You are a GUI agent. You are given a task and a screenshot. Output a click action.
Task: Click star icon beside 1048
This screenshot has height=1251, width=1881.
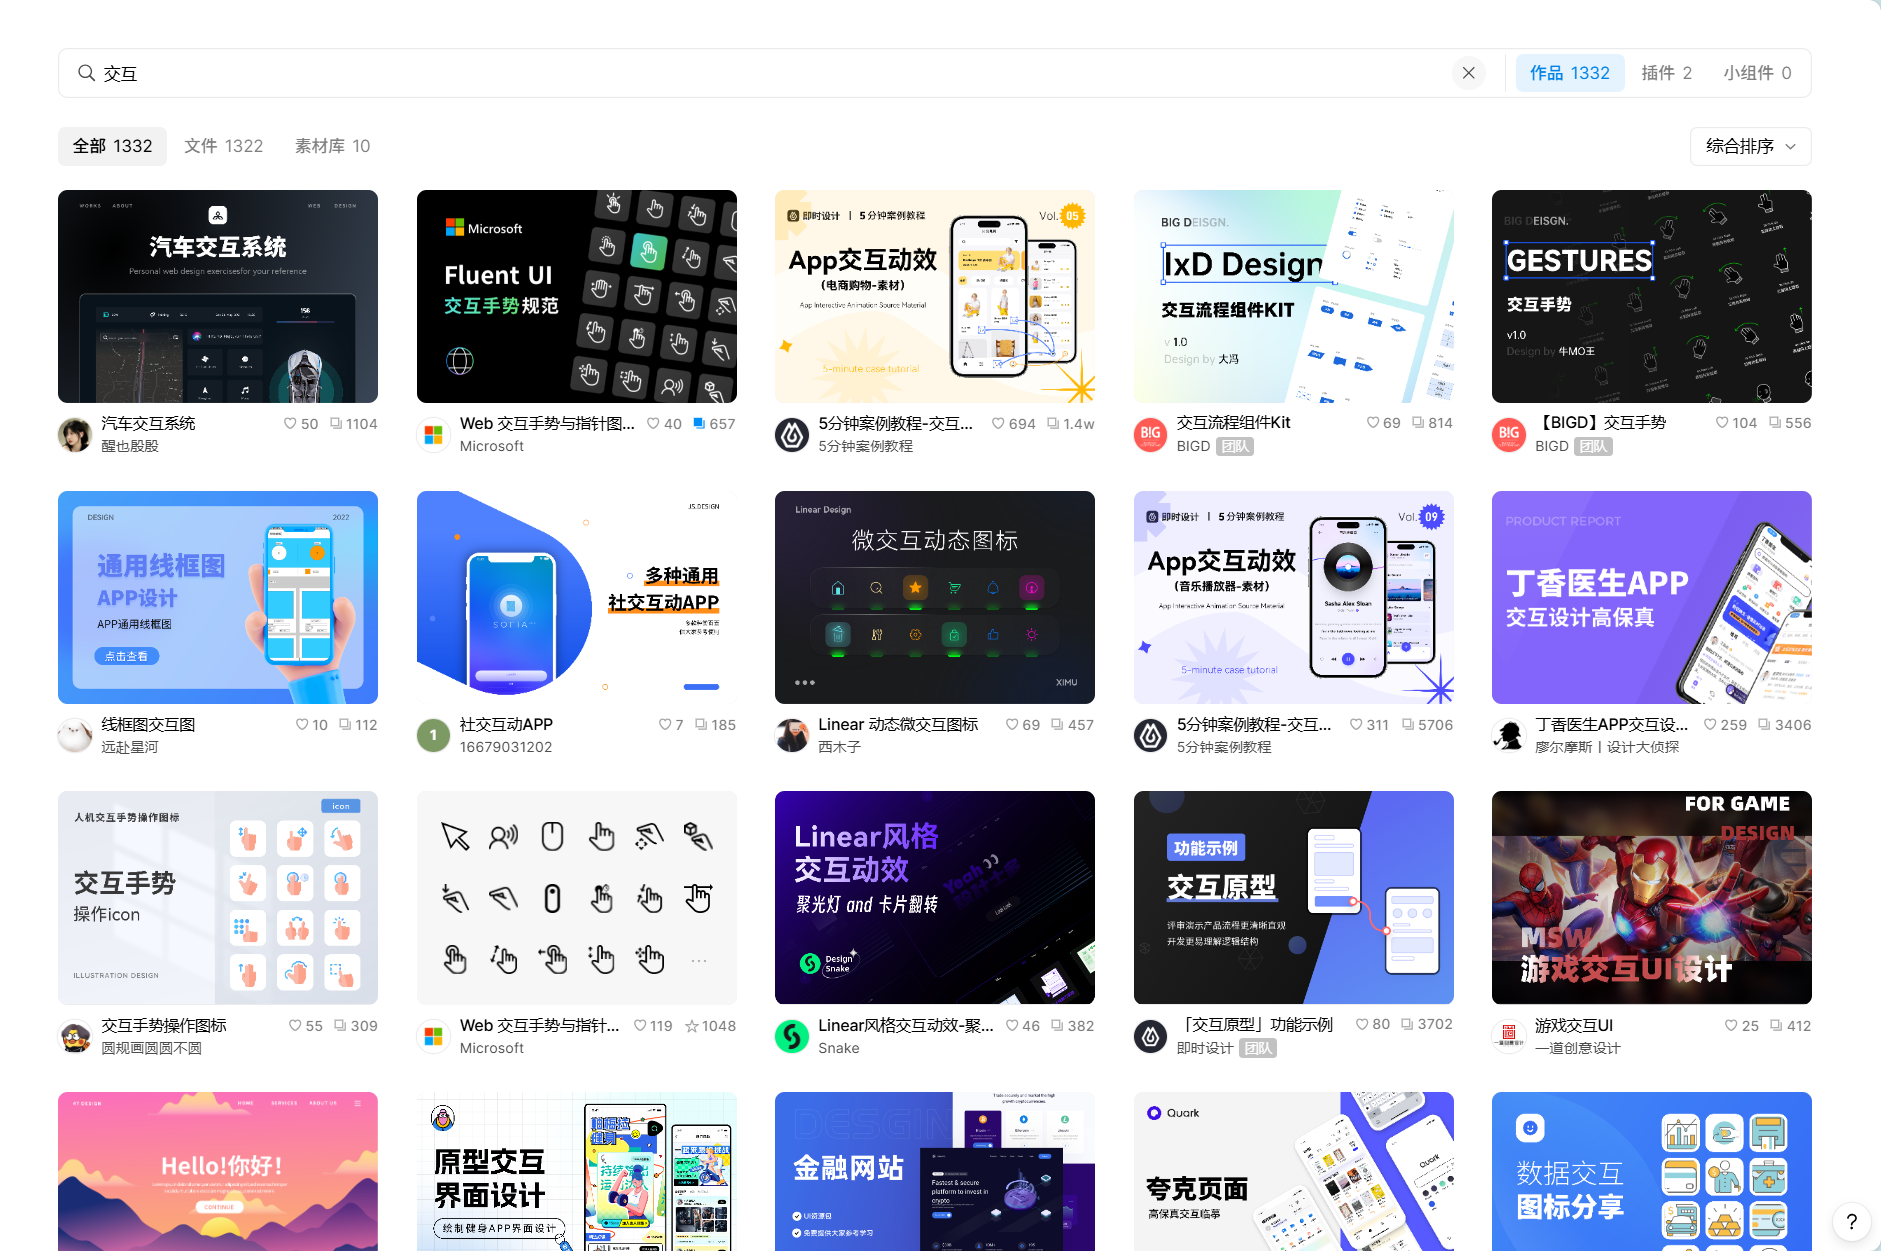click(x=691, y=1026)
